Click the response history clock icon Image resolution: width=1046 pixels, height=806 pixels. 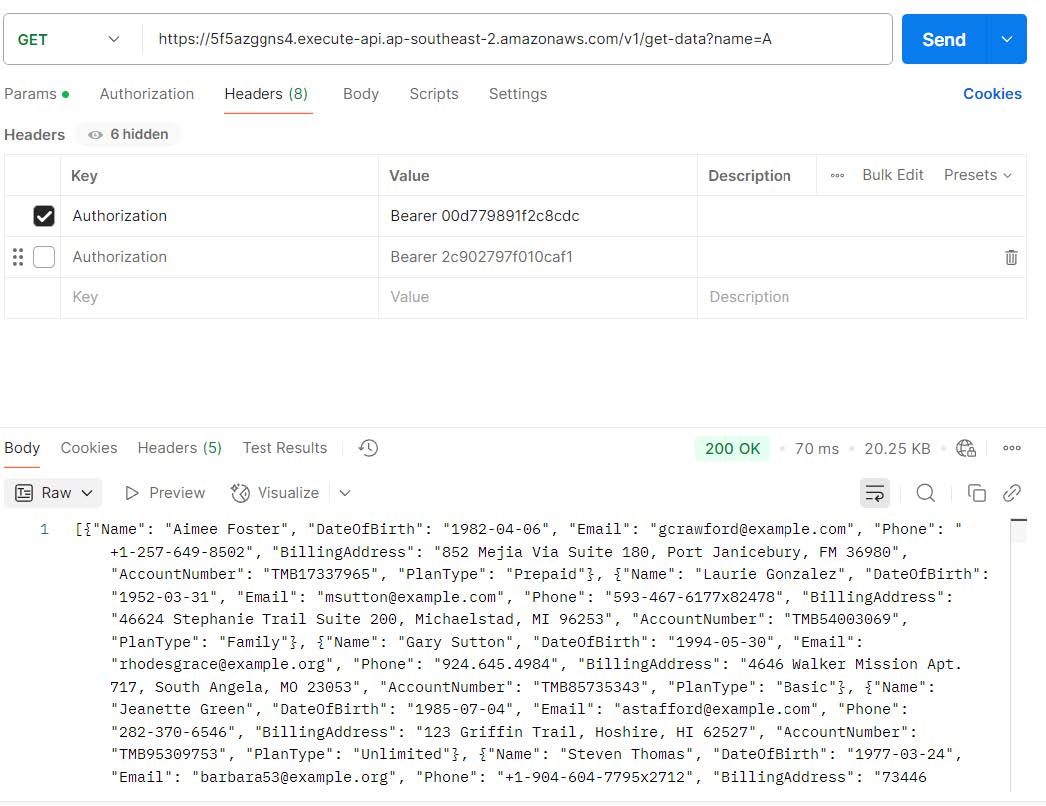pyautogui.click(x=368, y=448)
